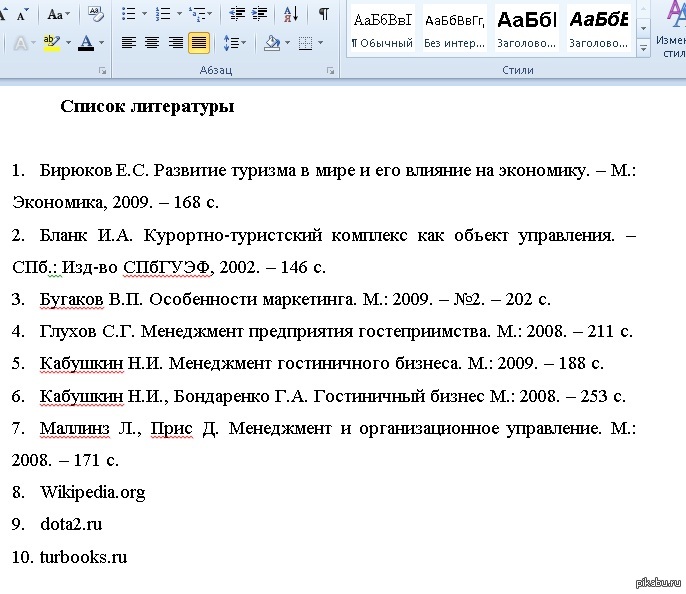The image size is (686, 594).
Task: Click the Wikipedia.org entry
Action: pos(92,493)
